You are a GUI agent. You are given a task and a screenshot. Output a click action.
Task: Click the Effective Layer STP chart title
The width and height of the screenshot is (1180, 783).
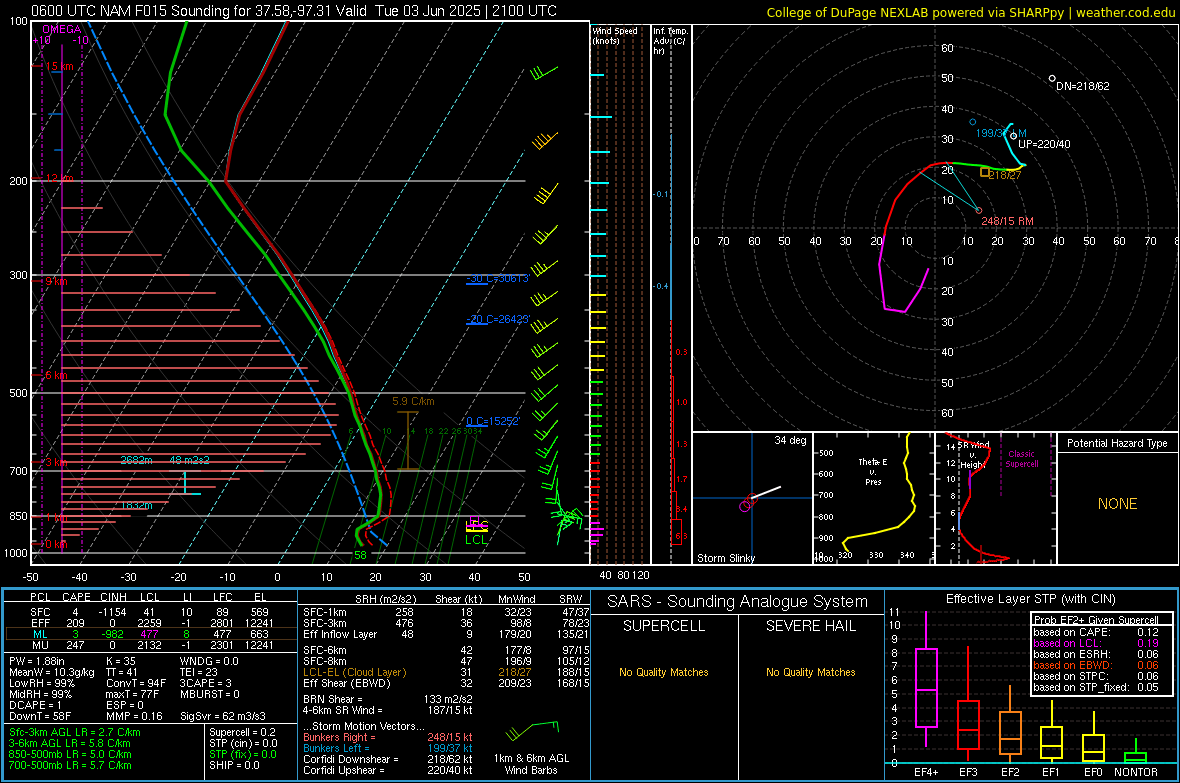(1030, 599)
